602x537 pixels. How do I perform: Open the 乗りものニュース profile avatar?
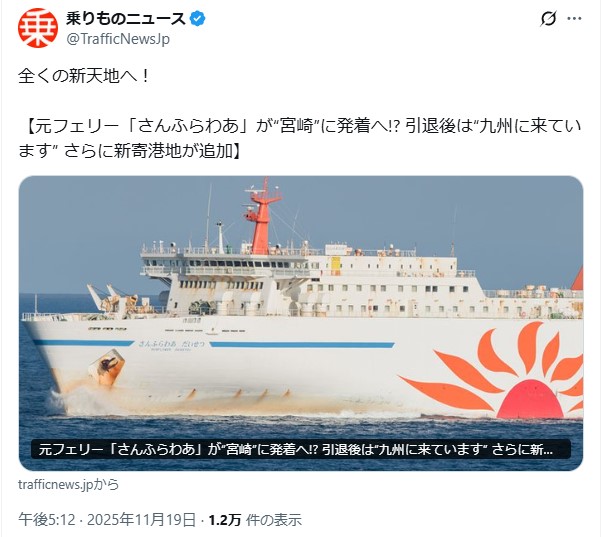click(38, 28)
